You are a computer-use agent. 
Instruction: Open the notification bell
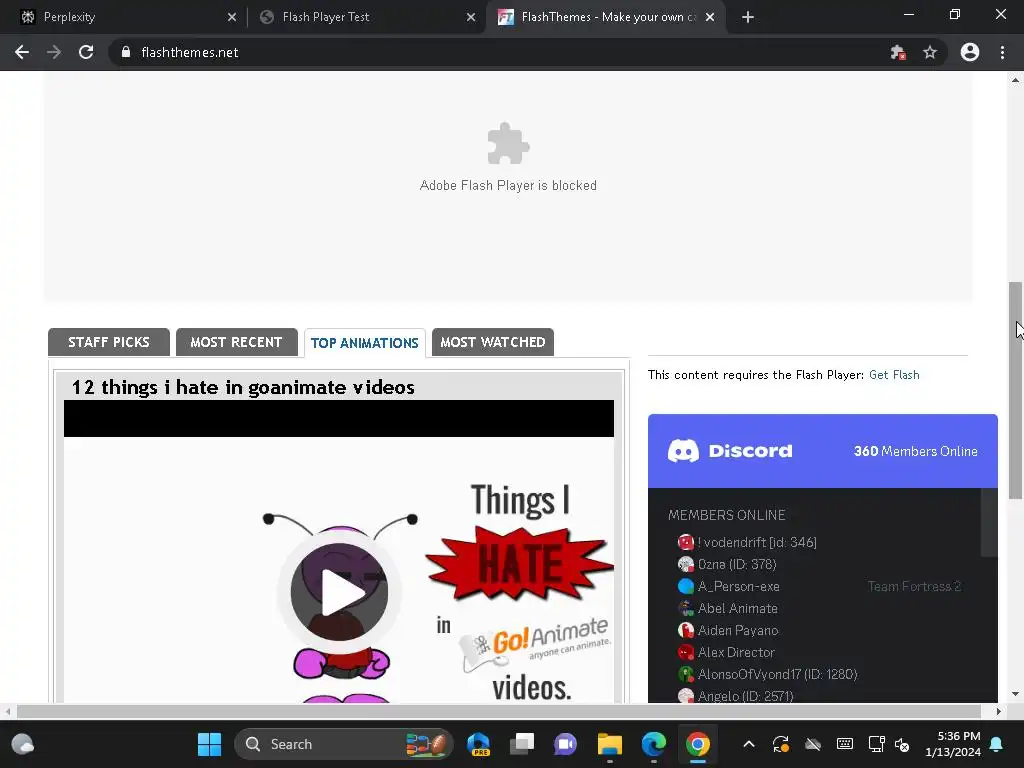click(x=997, y=744)
